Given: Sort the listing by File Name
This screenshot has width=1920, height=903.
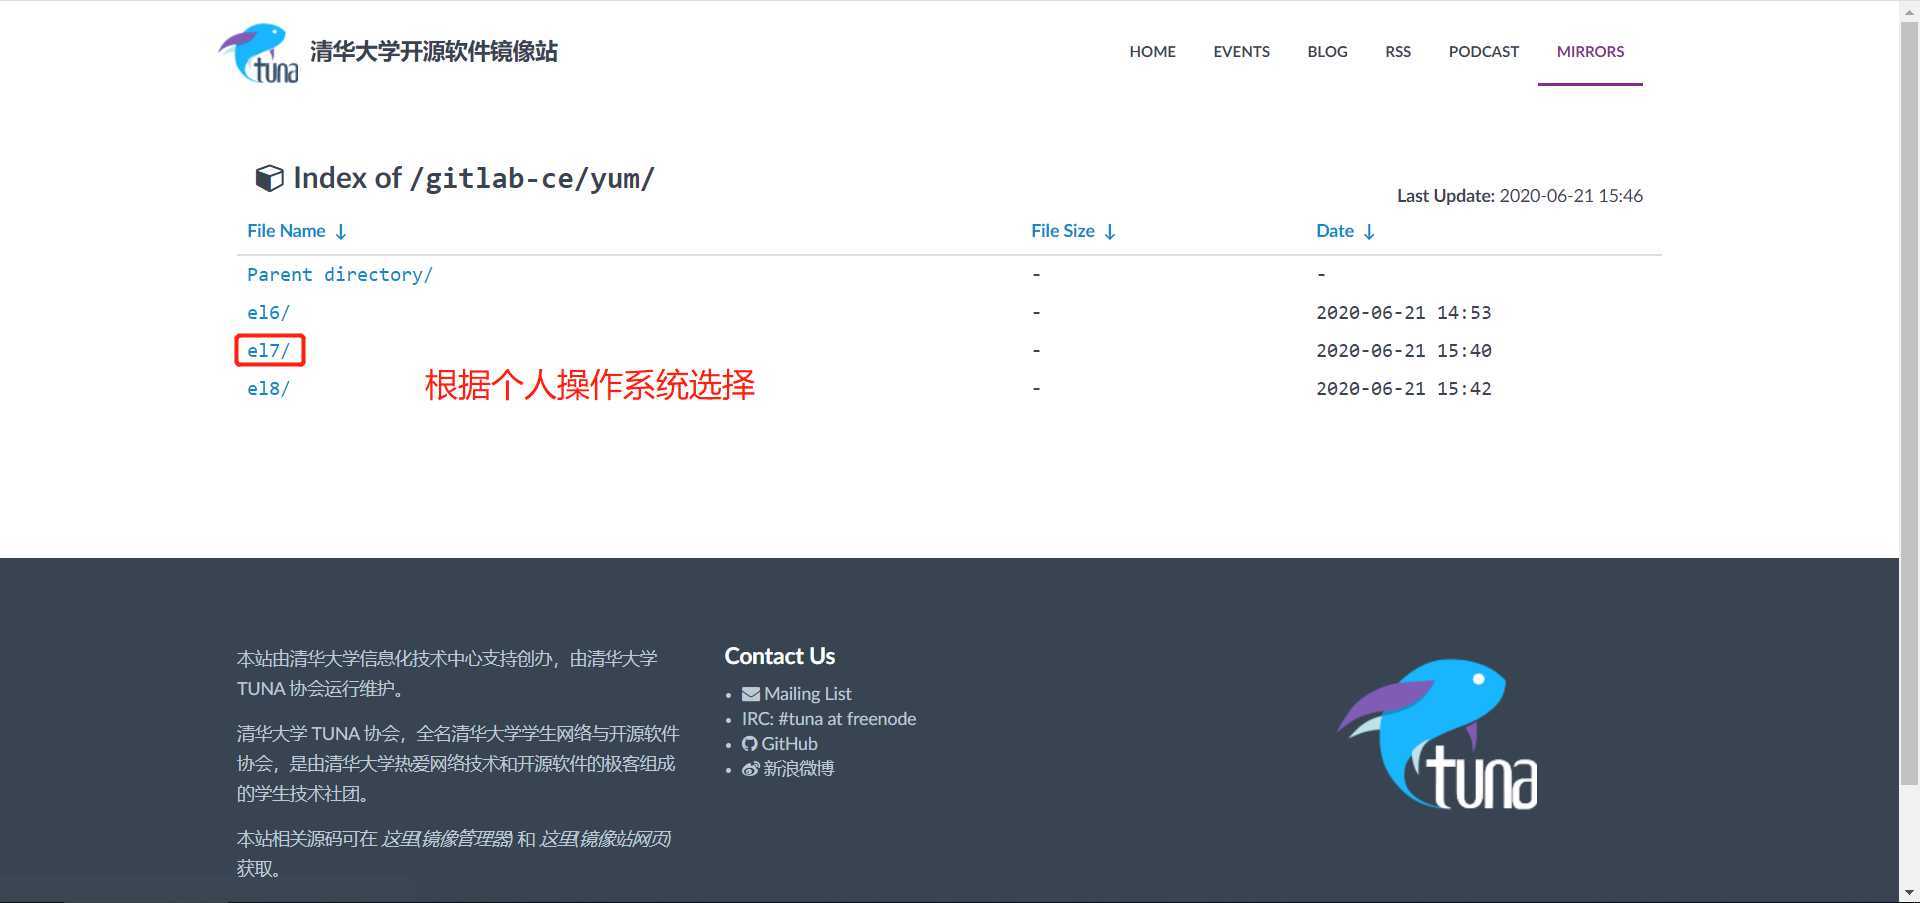Looking at the screenshot, I should point(286,231).
